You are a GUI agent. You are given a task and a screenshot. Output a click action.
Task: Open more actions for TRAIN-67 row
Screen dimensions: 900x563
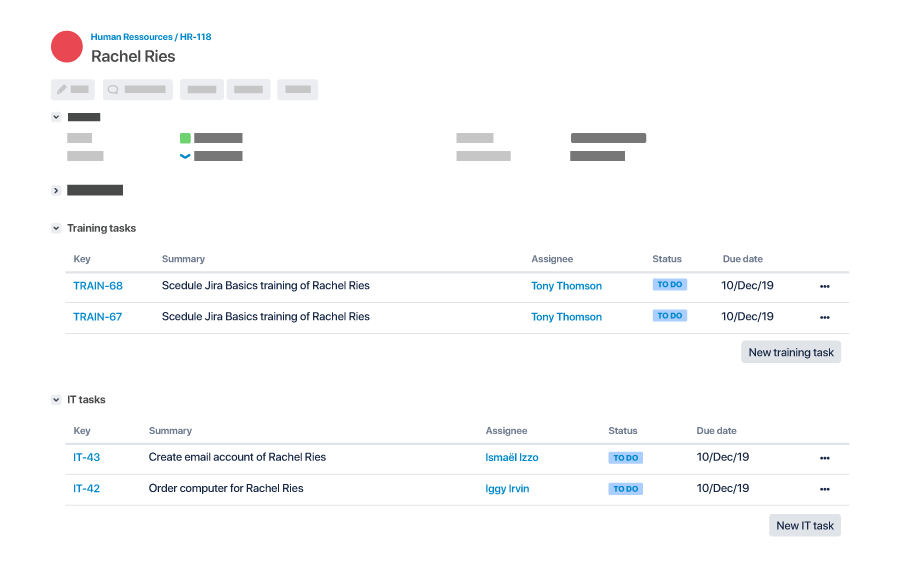tap(824, 317)
